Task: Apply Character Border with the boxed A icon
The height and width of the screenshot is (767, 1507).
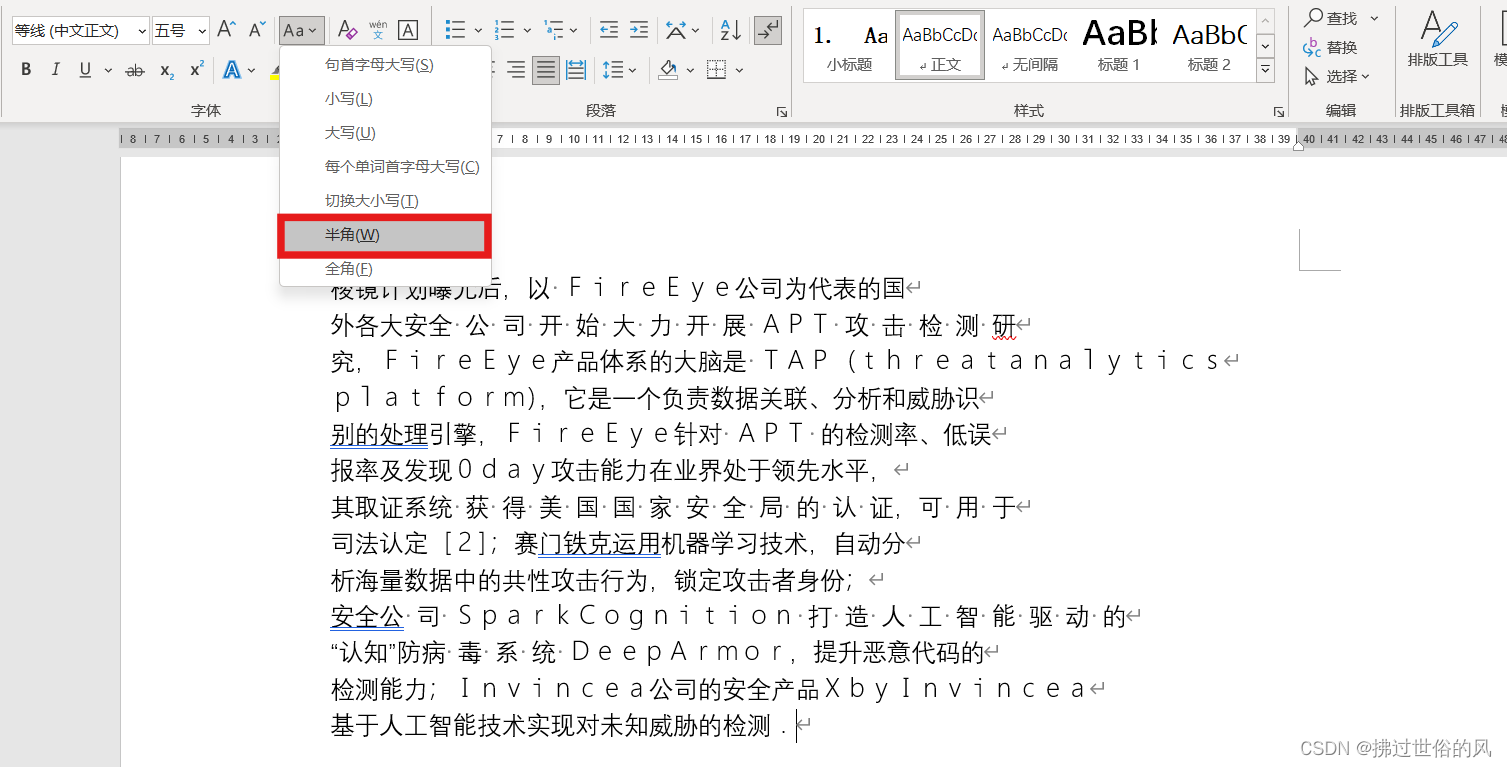Action: [408, 30]
